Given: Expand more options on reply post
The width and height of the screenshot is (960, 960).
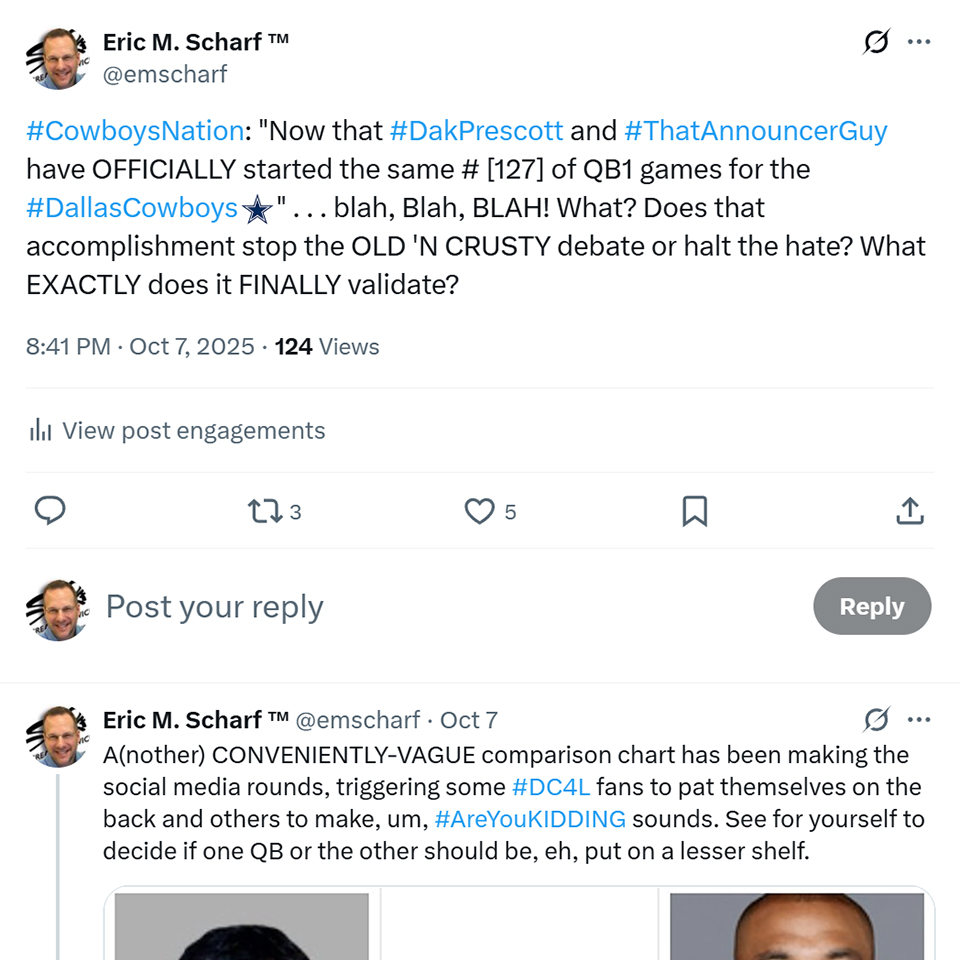Looking at the screenshot, I should (919, 720).
